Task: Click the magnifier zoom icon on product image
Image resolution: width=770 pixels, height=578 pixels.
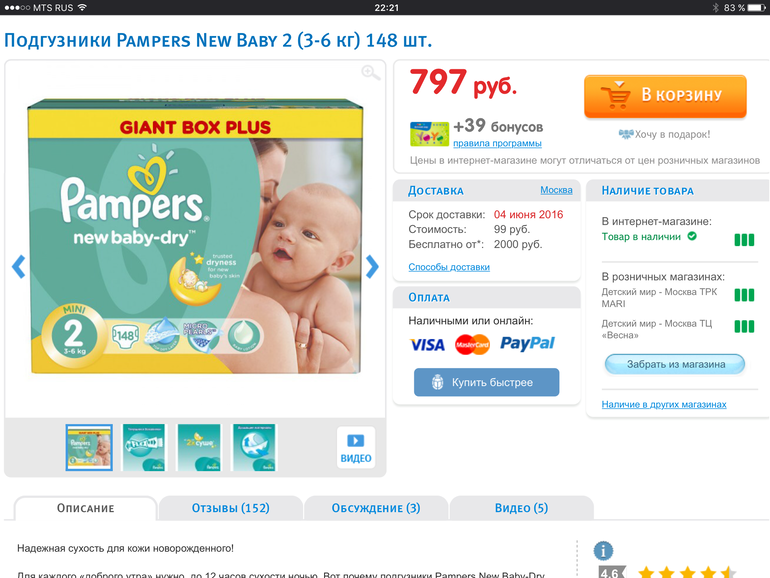Action: [x=370, y=73]
